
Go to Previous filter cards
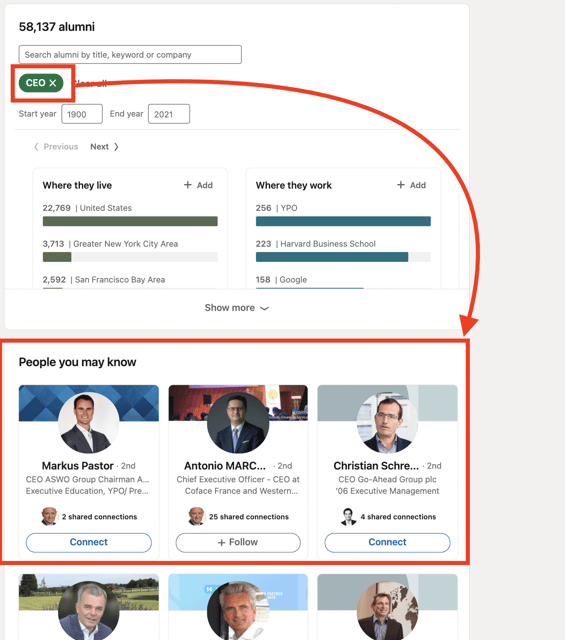tap(56, 147)
